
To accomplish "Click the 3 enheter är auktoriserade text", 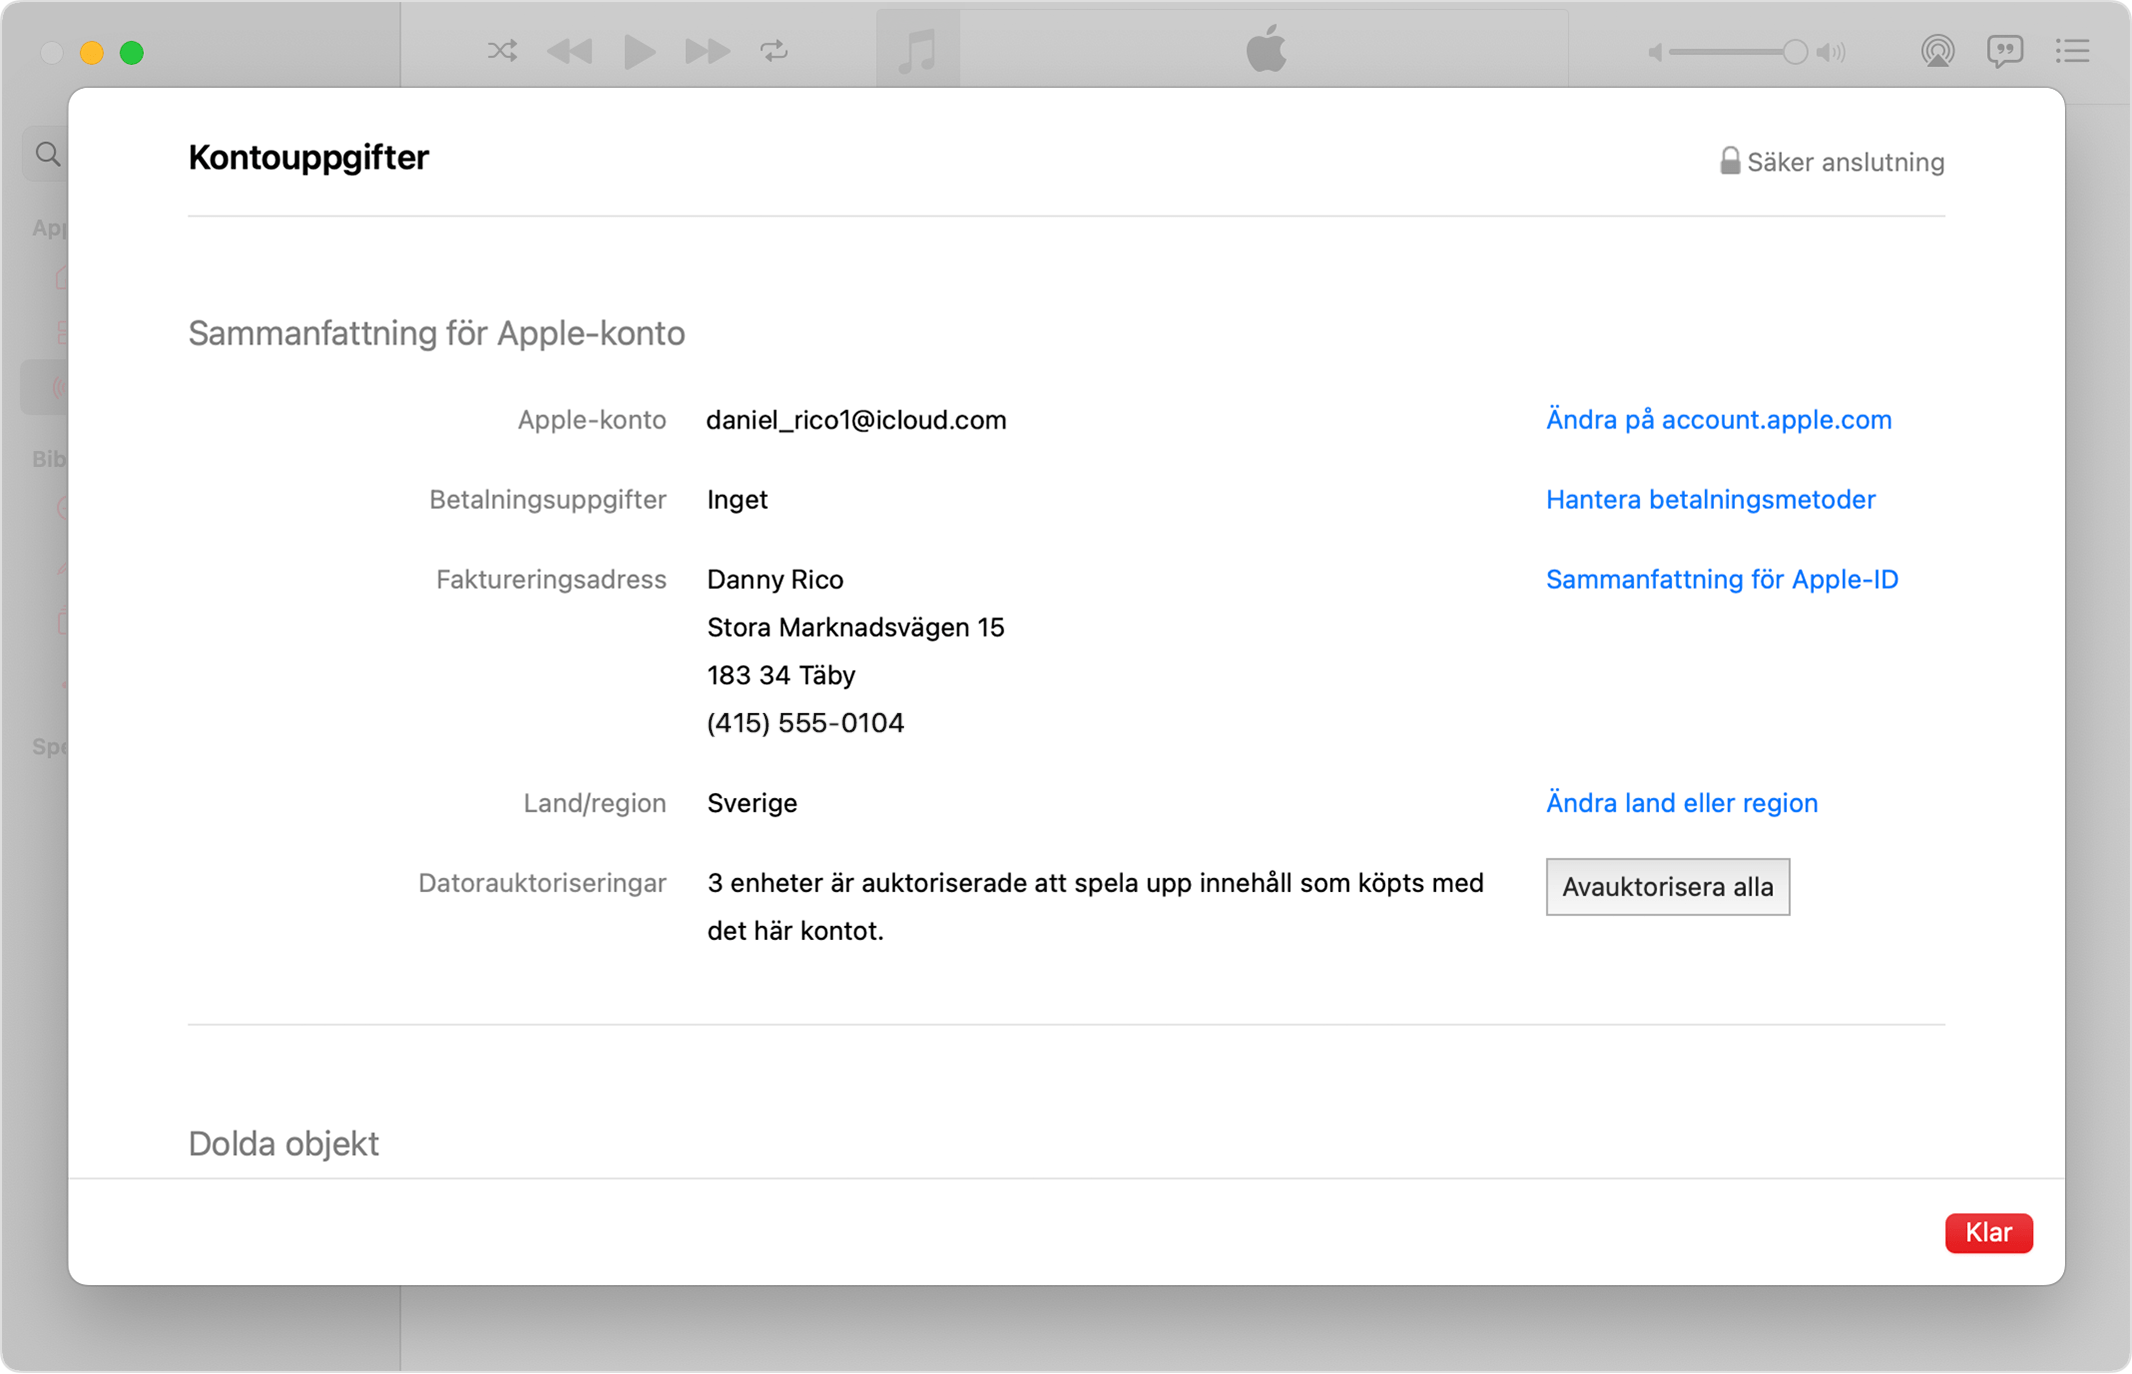I will tap(1095, 907).
